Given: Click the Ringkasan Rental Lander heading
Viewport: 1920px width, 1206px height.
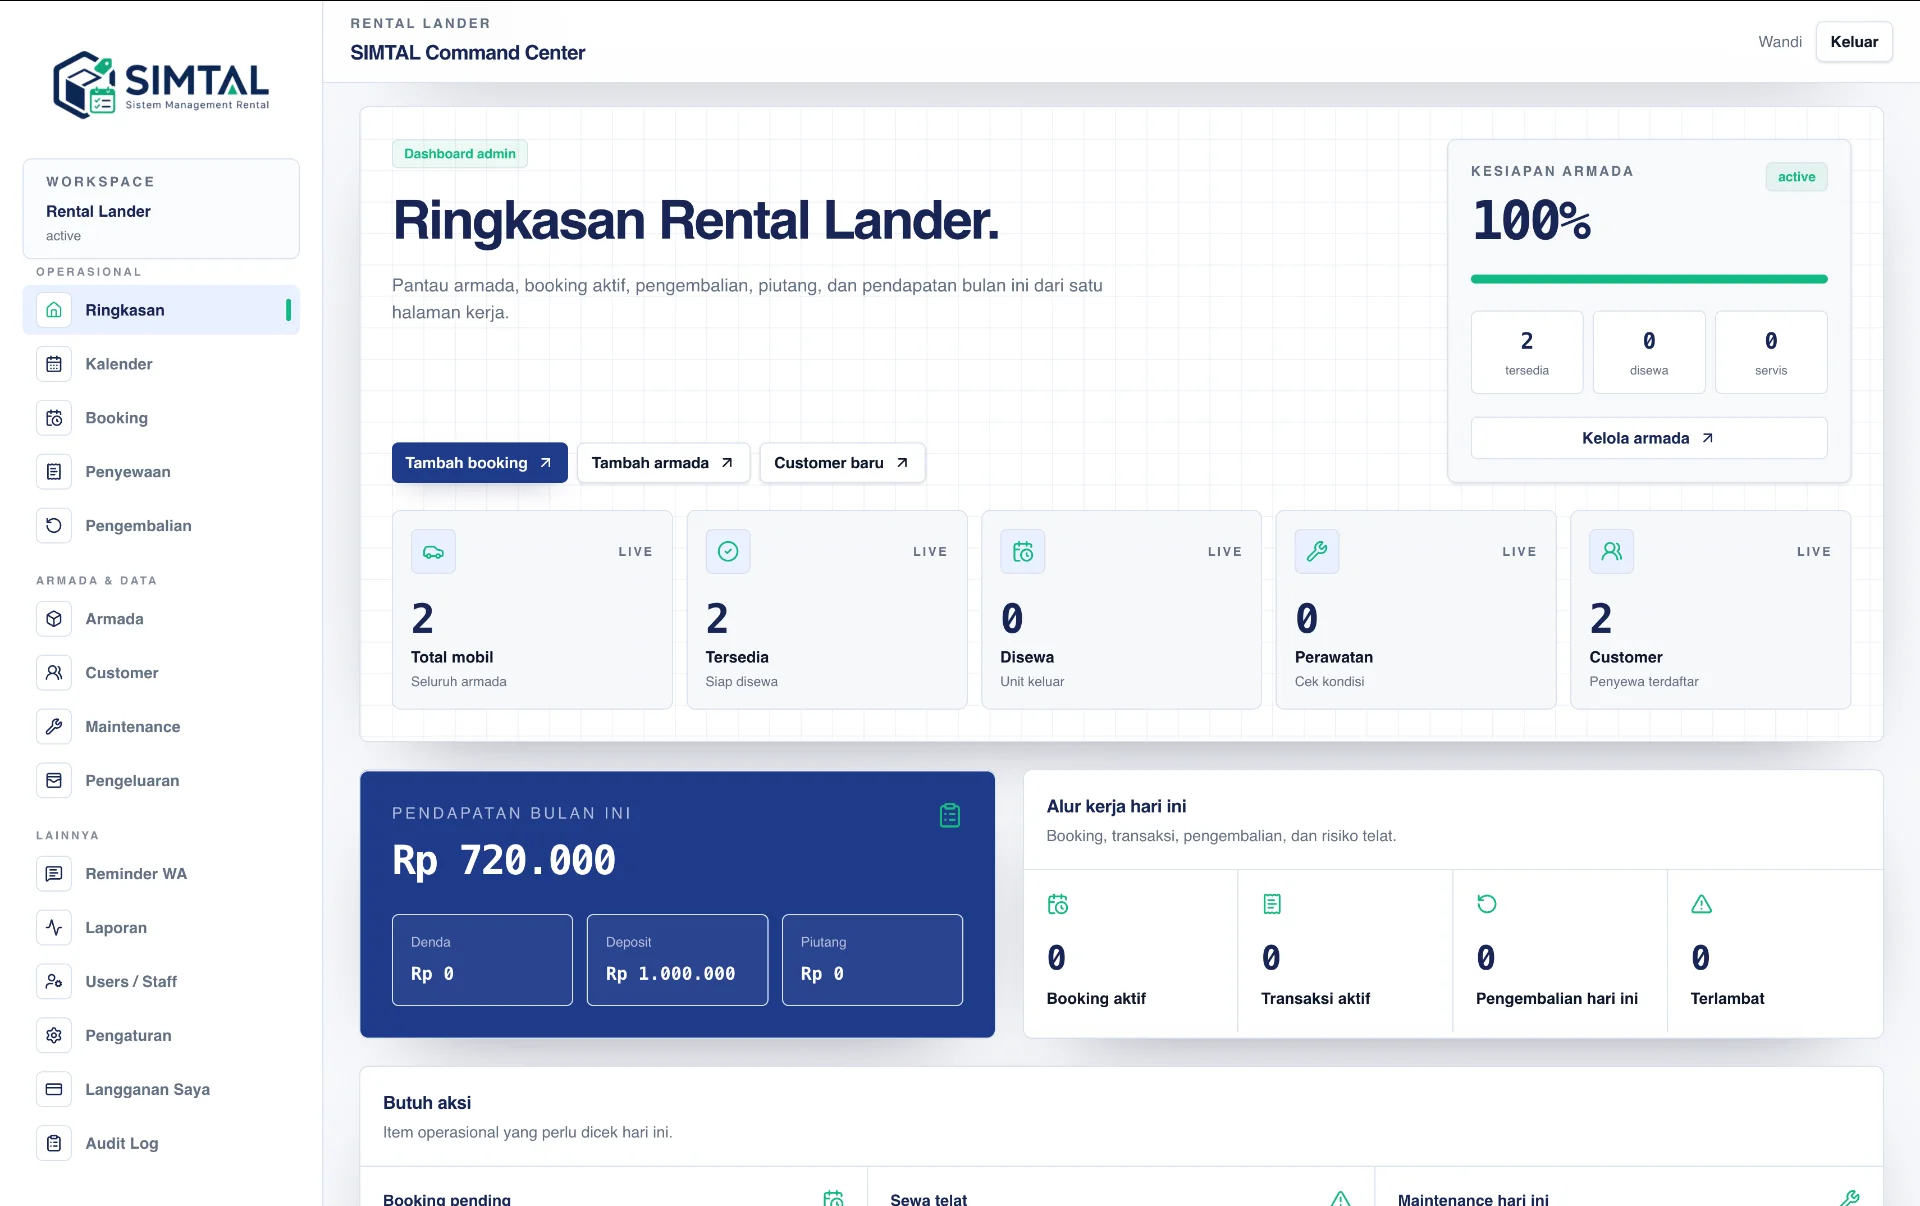Looking at the screenshot, I should 696,221.
